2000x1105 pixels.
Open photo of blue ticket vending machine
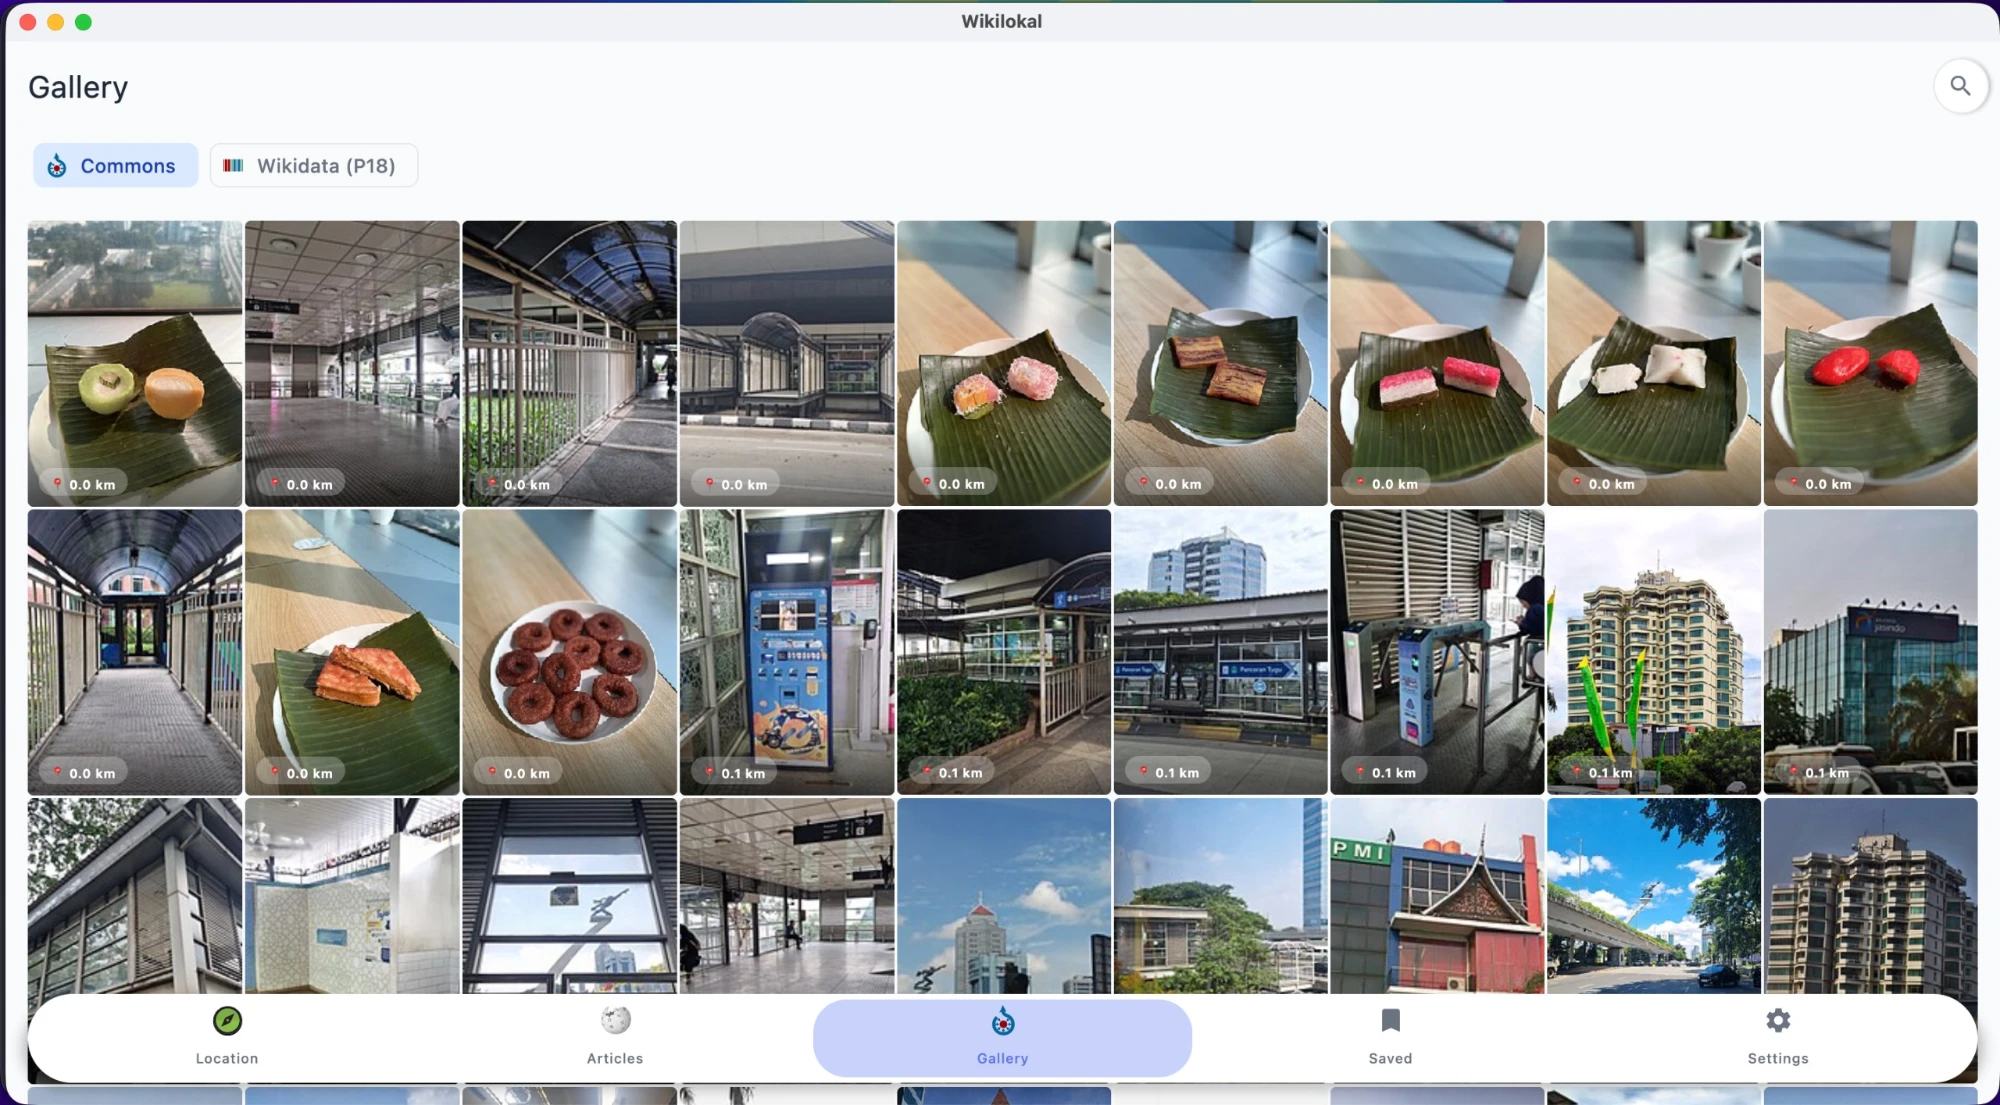(x=787, y=652)
